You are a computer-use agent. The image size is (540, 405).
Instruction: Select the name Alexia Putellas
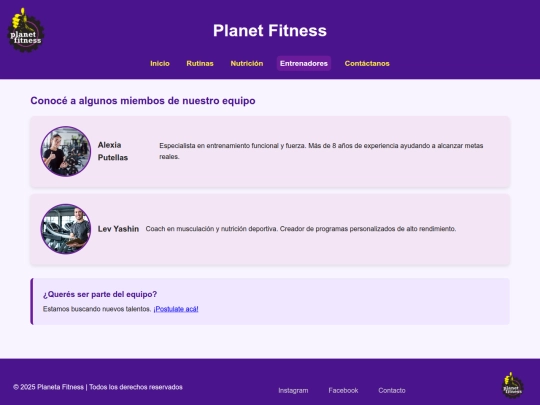[x=113, y=151]
